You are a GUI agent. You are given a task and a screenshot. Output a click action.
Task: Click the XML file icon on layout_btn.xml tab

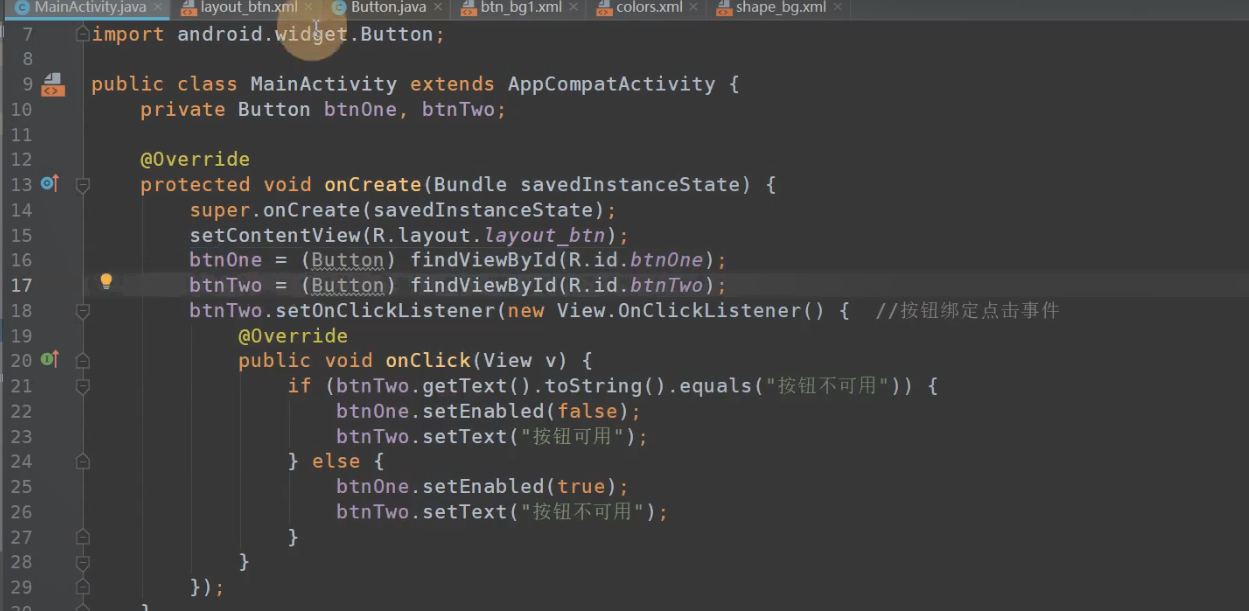pyautogui.click(x=188, y=8)
